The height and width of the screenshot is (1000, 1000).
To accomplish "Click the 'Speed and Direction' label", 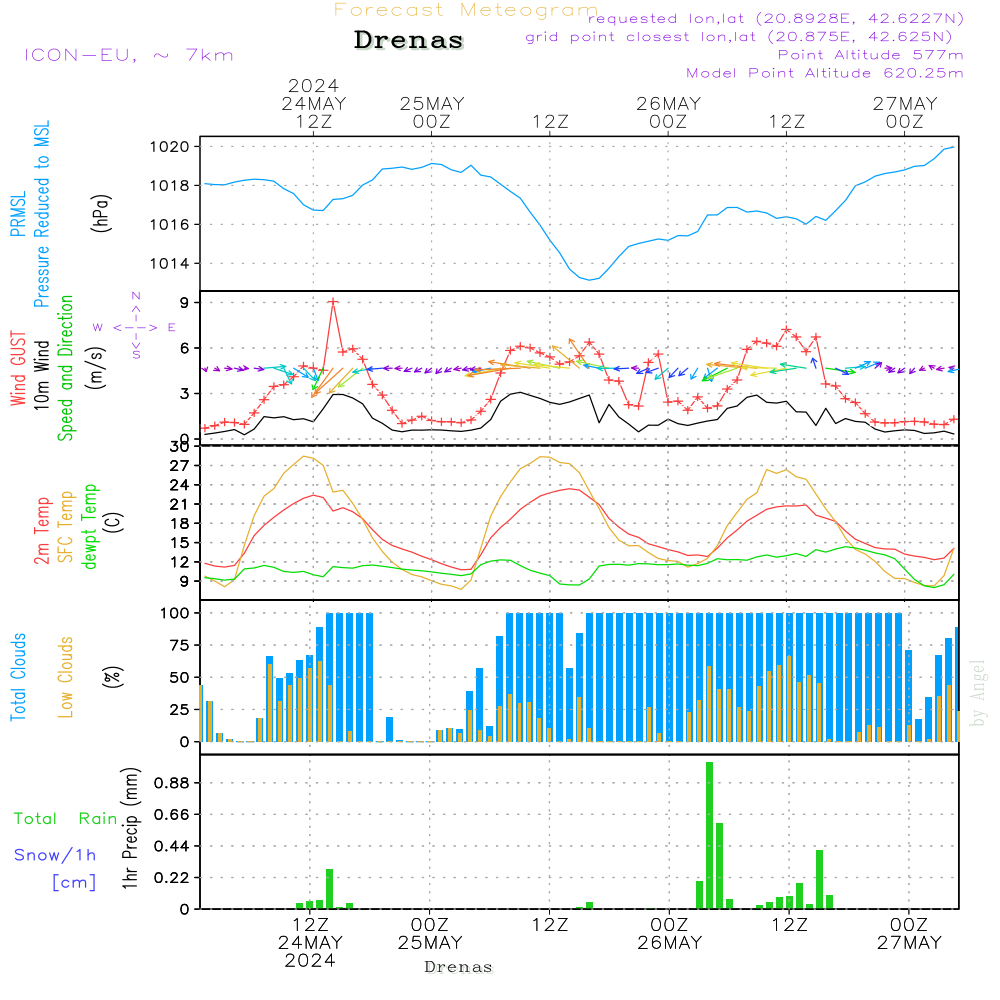I will [x=65, y=368].
